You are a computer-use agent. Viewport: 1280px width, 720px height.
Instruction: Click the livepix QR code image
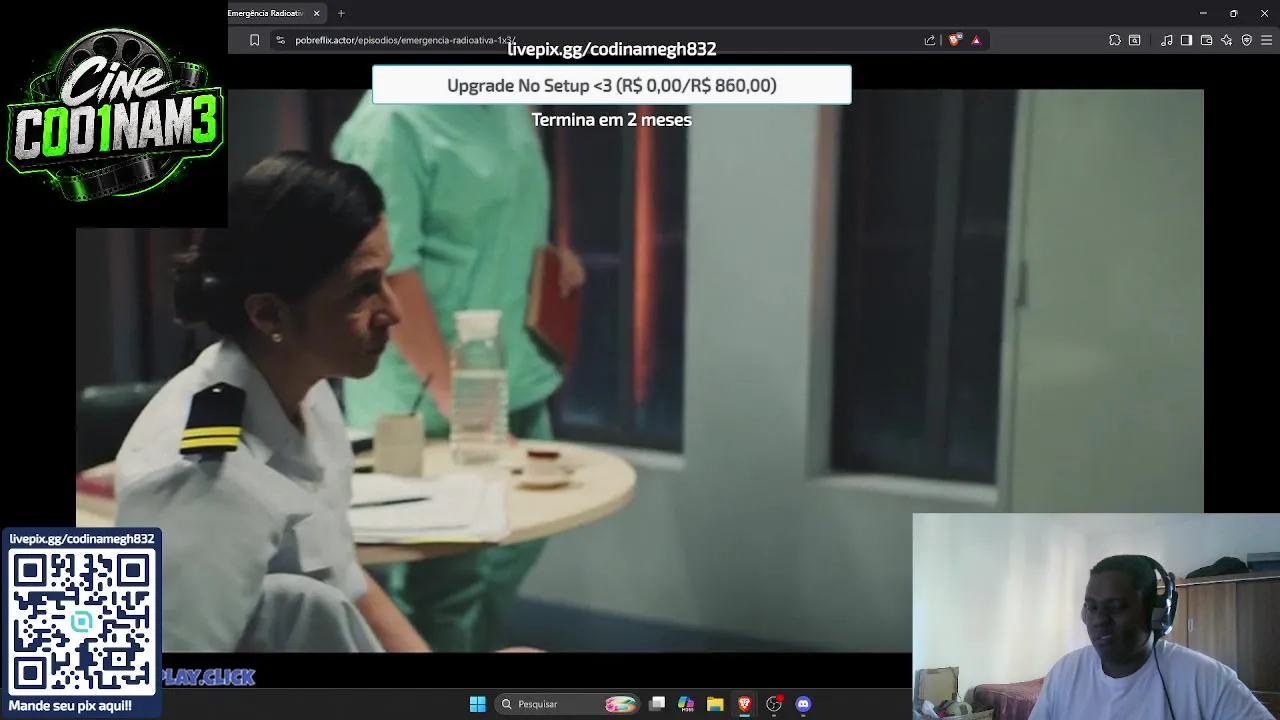pos(82,622)
